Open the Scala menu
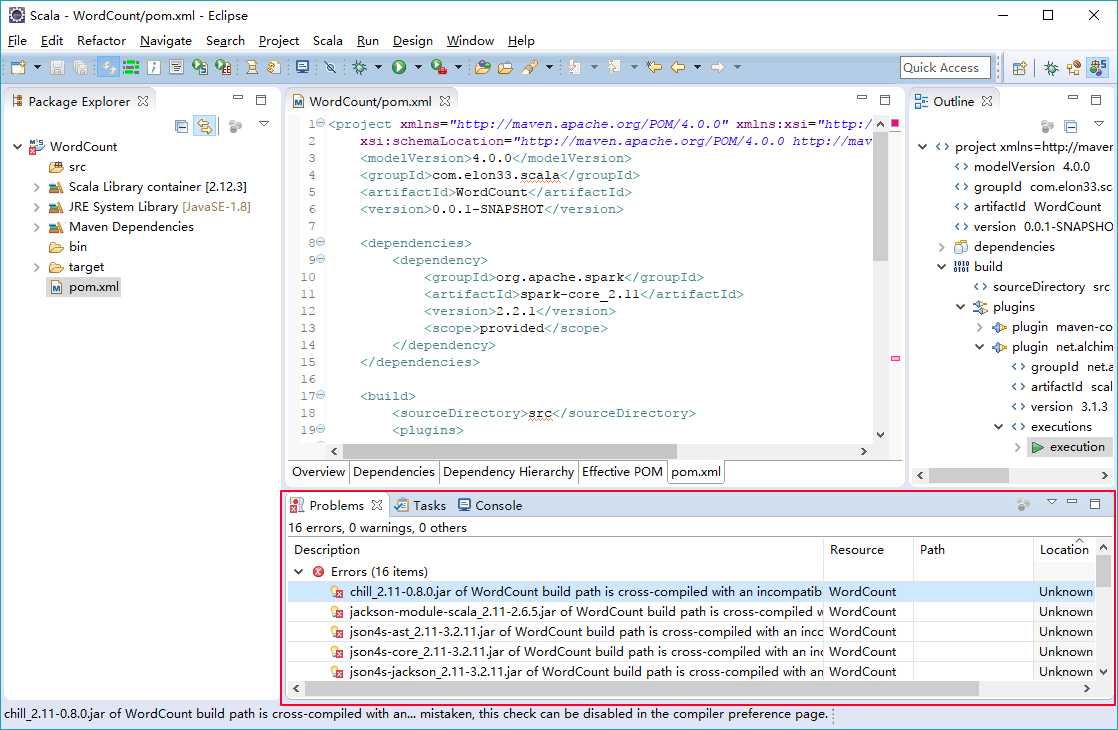The height and width of the screenshot is (730, 1118). [x=328, y=41]
